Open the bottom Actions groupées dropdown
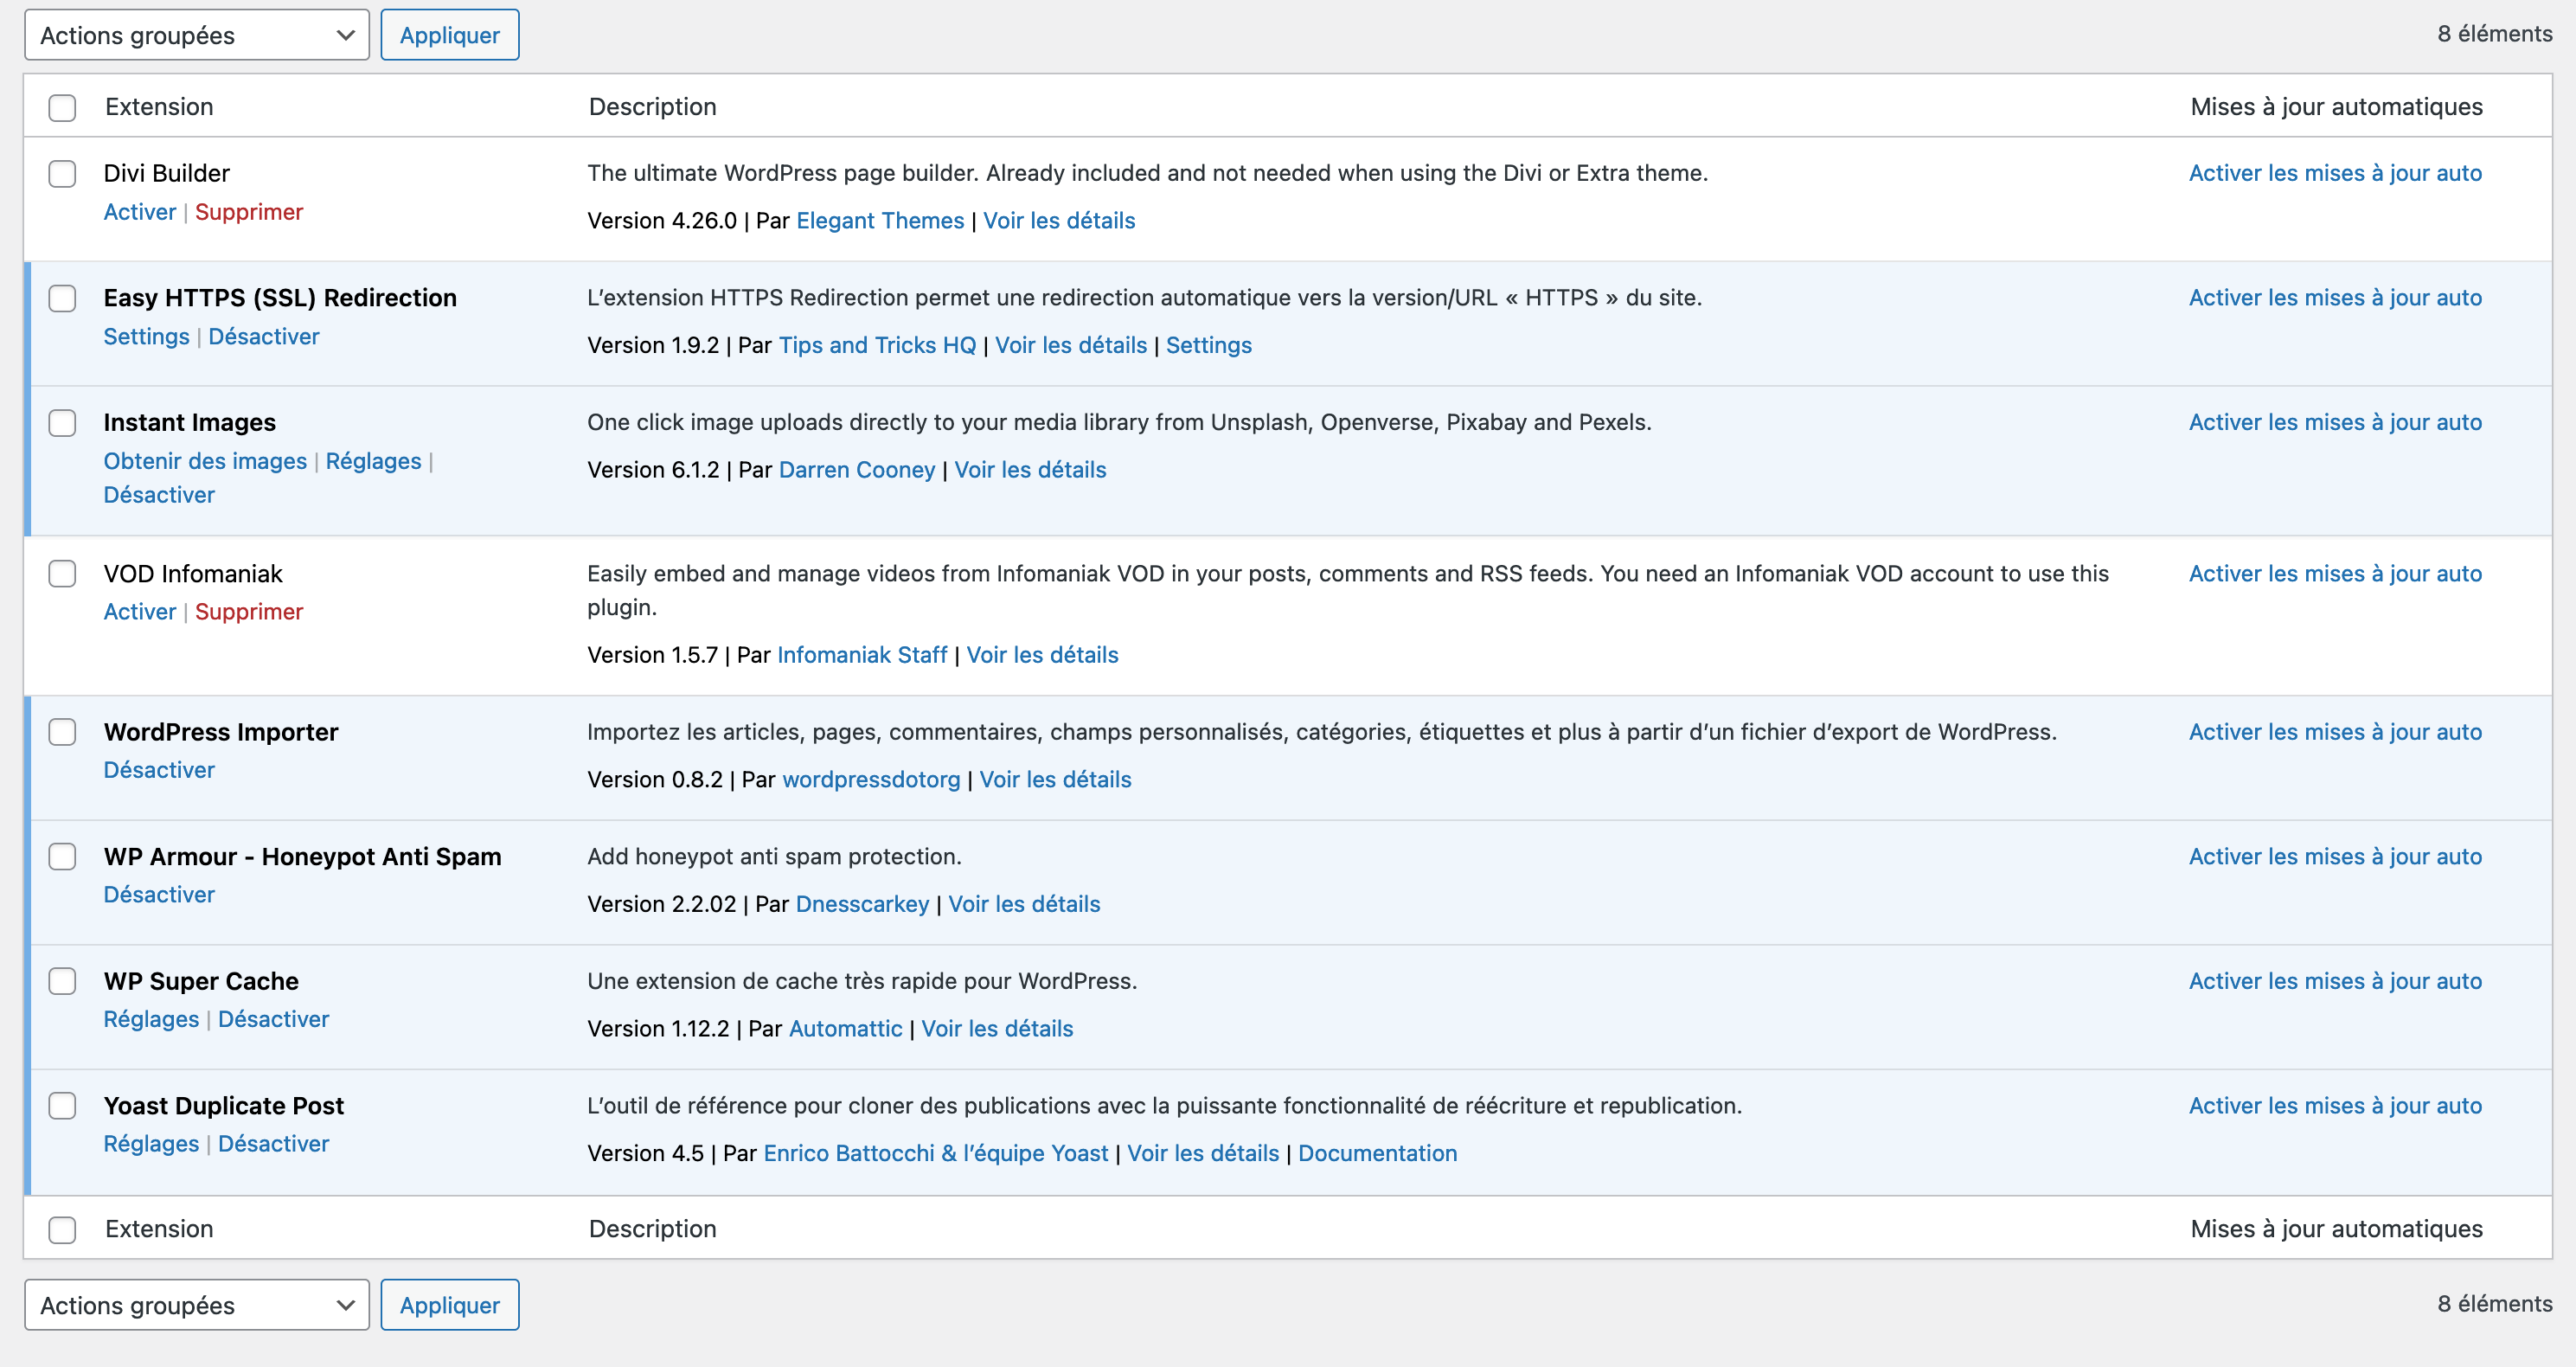Screen dimensions: 2576x1367 [x=197, y=1305]
